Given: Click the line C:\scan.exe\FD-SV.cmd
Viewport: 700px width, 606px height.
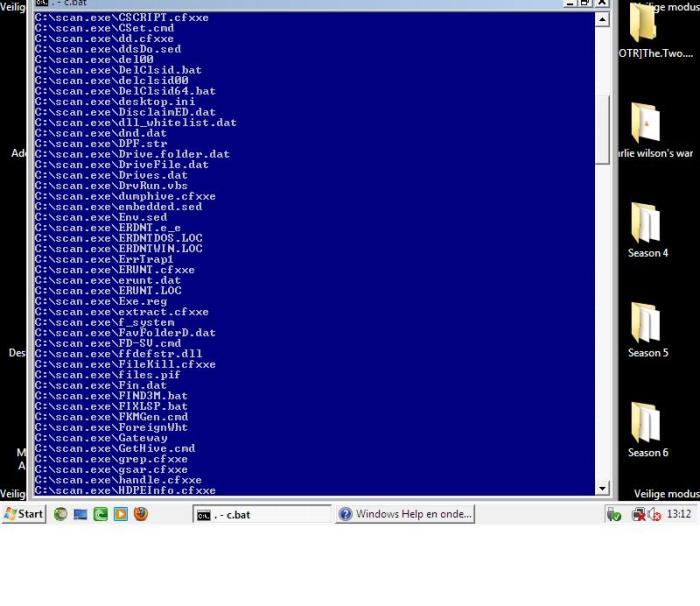Looking at the screenshot, I should pyautogui.click(x=108, y=343).
